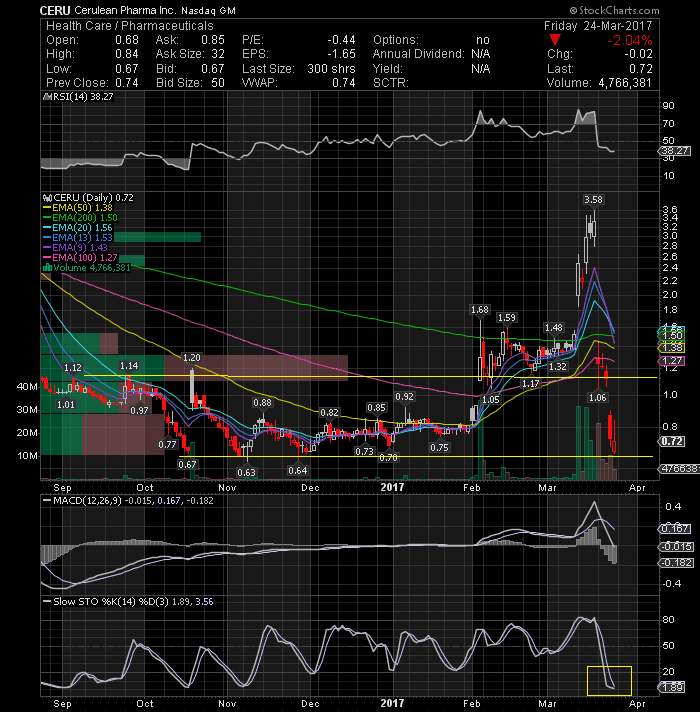This screenshot has width=700, height=712.
Task: Click the 1.68 February high price label
Action: coord(480,310)
